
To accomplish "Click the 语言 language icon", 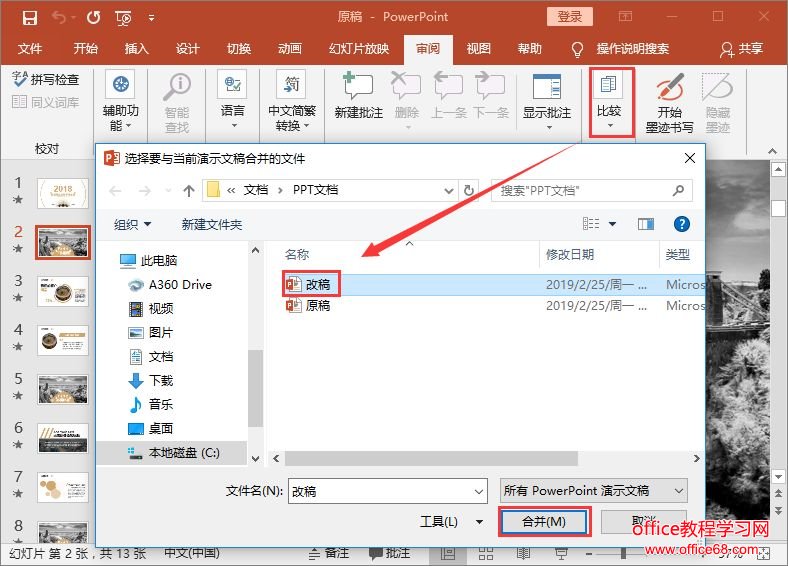I will pyautogui.click(x=232, y=84).
